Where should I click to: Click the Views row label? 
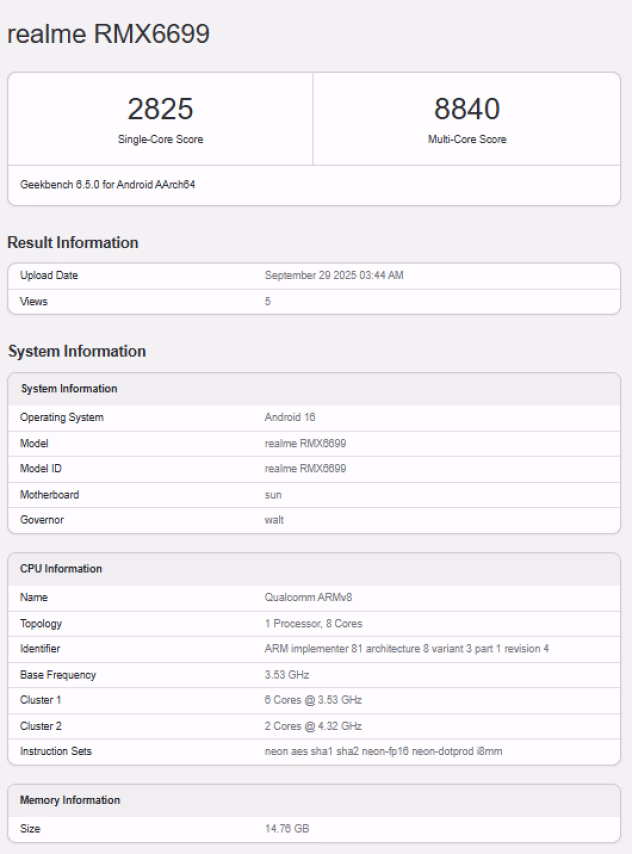click(x=34, y=301)
